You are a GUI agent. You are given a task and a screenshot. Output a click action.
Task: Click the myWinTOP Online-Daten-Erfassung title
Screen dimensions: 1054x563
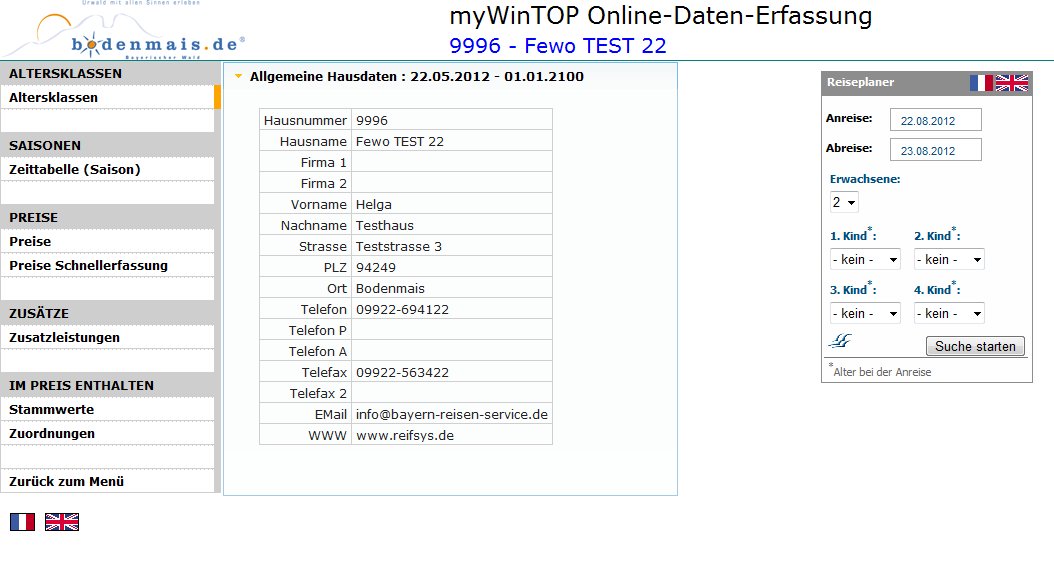pyautogui.click(x=661, y=15)
